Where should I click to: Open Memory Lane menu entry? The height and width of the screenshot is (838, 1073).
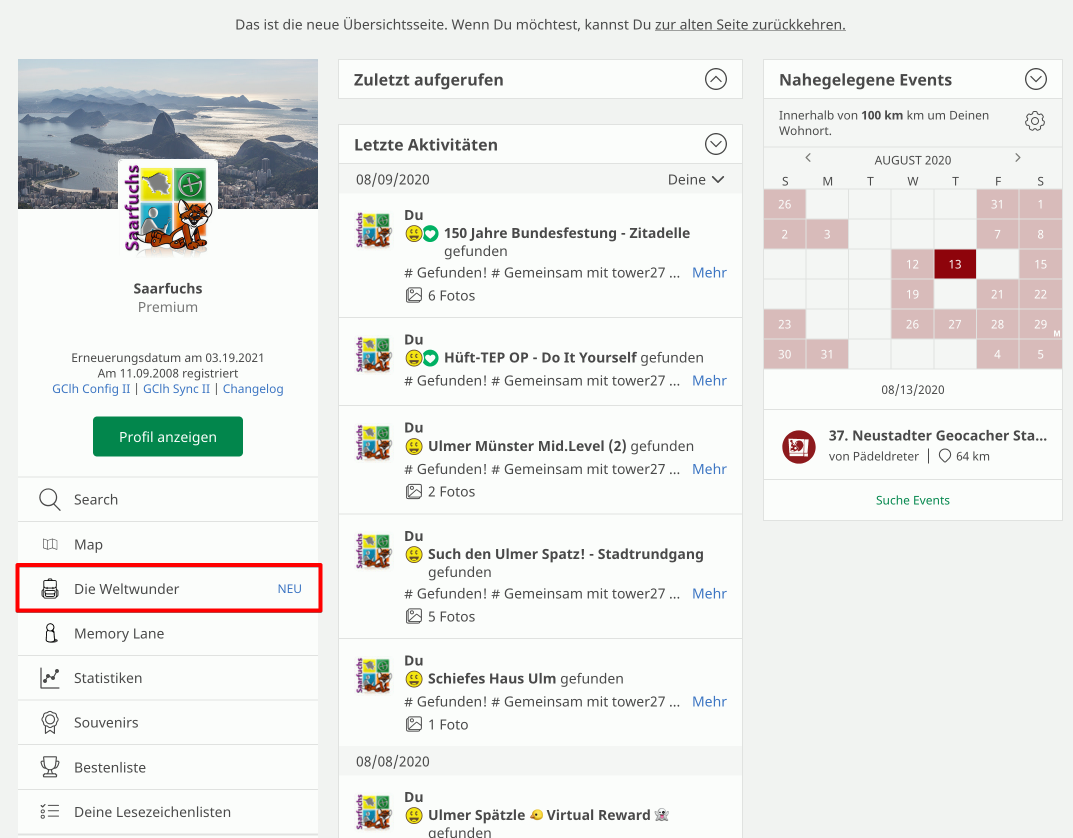coord(168,633)
